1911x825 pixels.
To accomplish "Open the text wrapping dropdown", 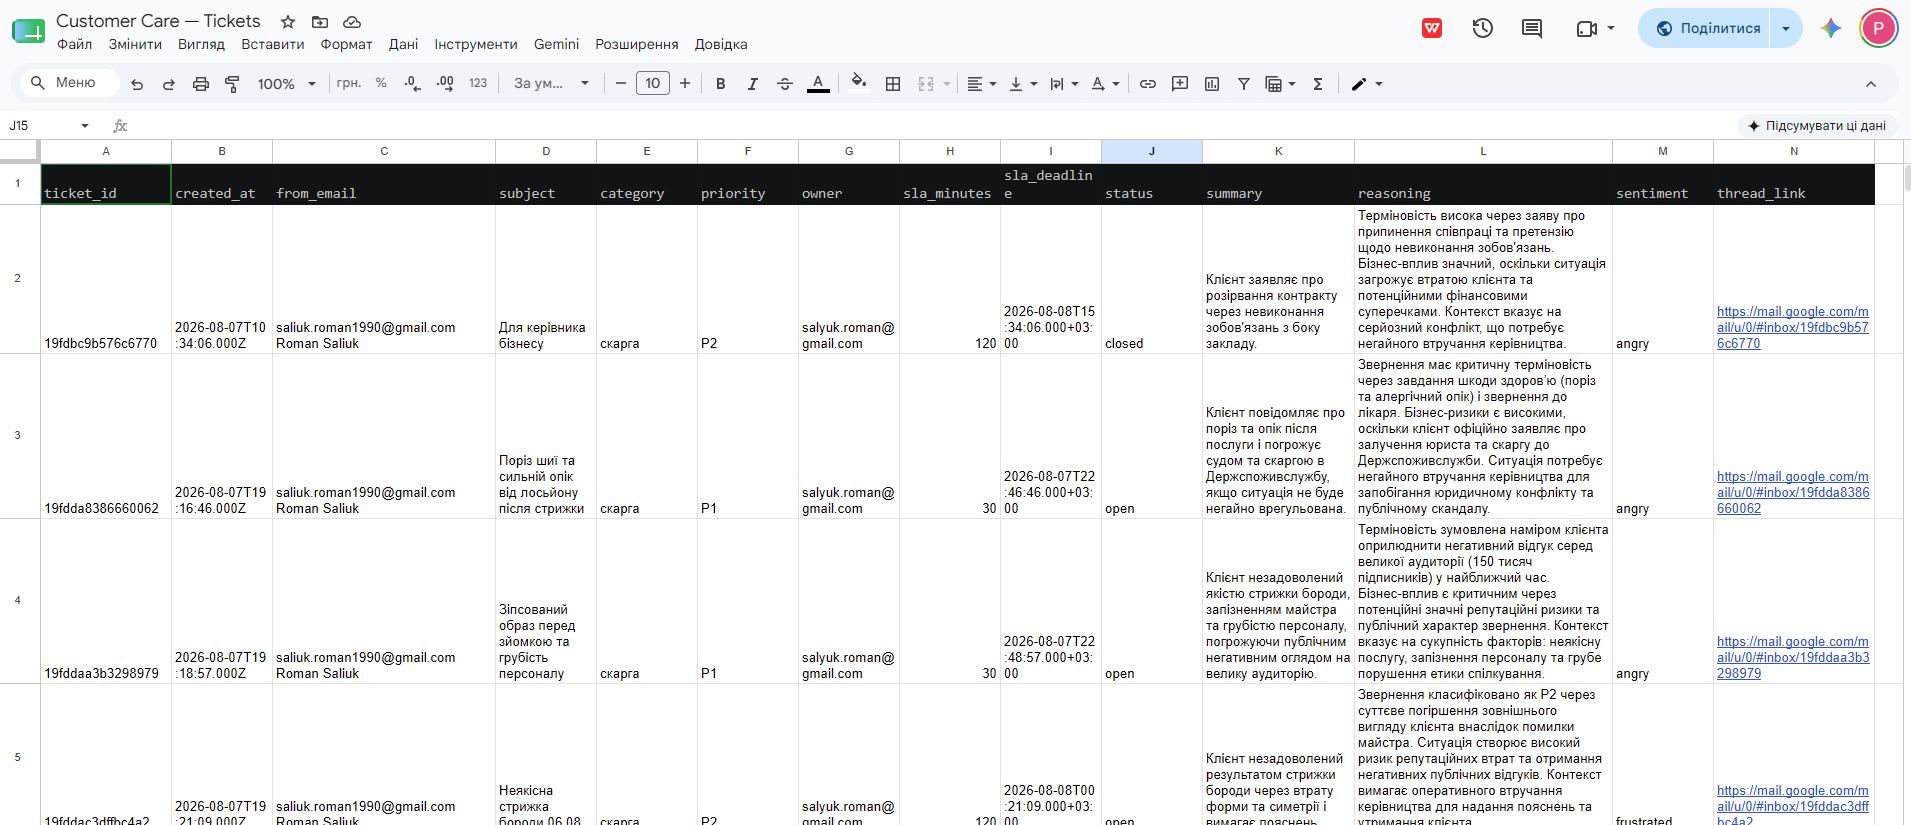I will coord(1064,84).
